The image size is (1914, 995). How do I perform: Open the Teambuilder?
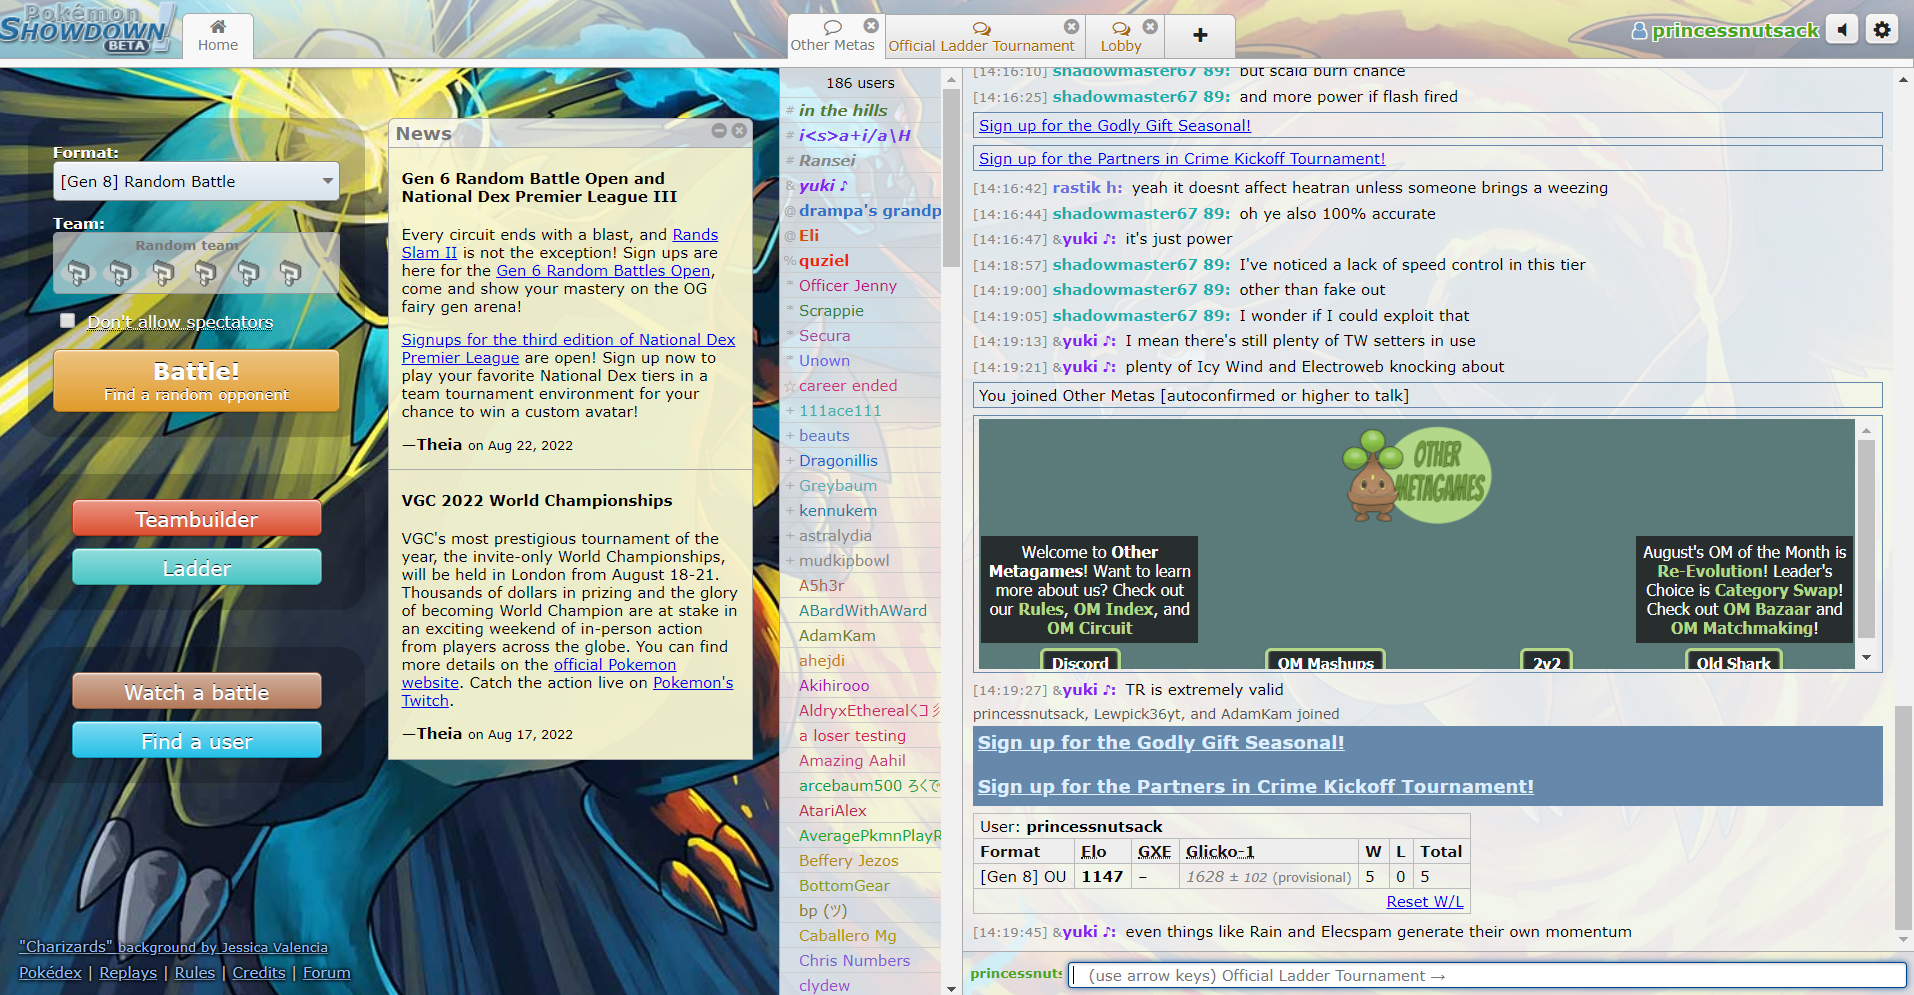tap(196, 519)
